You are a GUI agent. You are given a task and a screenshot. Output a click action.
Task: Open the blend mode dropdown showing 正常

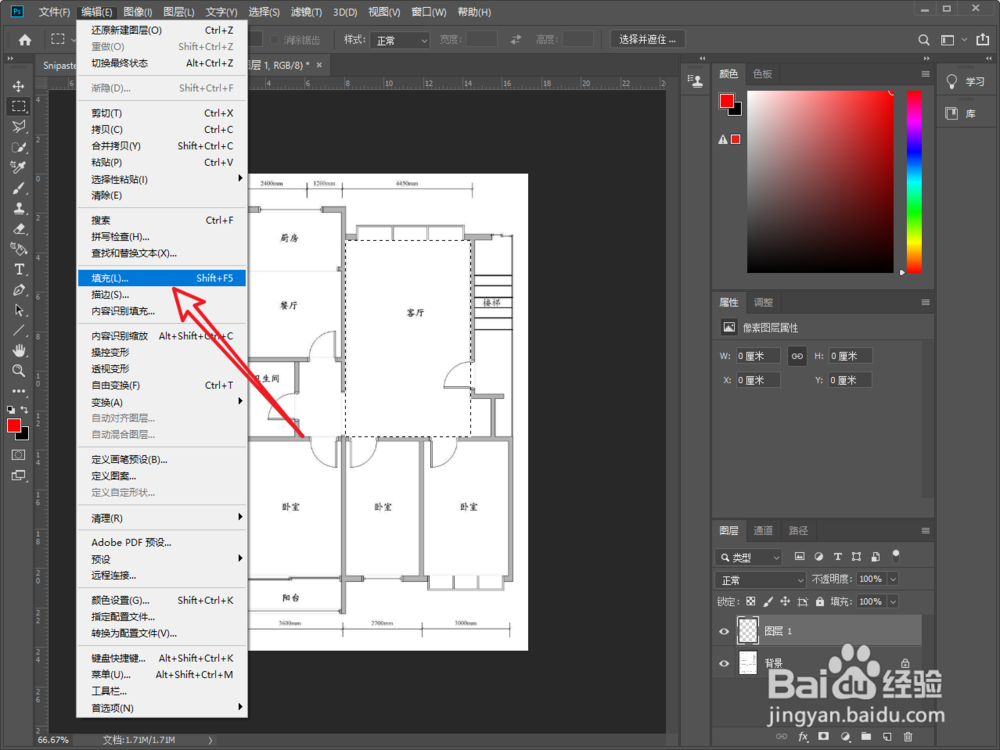click(760, 579)
